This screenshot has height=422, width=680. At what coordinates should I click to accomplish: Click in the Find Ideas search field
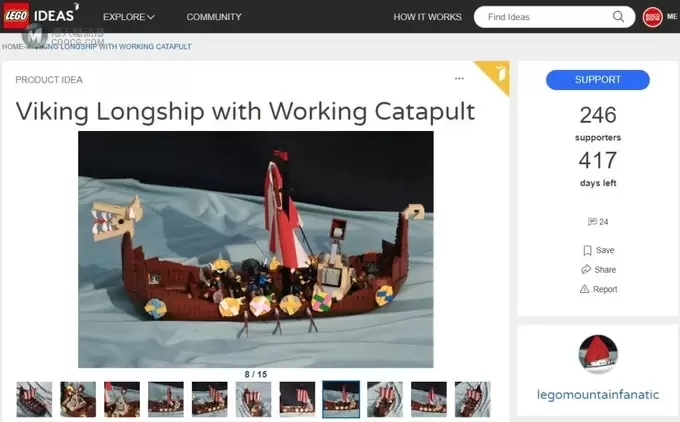click(x=548, y=17)
